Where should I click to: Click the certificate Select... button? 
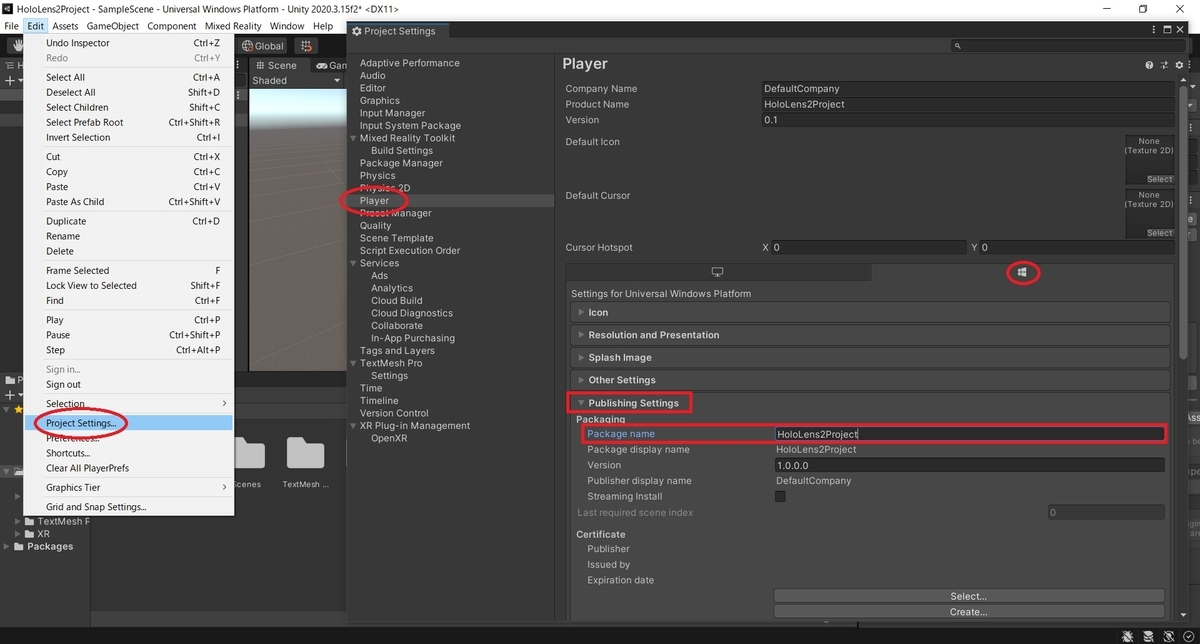[968, 596]
